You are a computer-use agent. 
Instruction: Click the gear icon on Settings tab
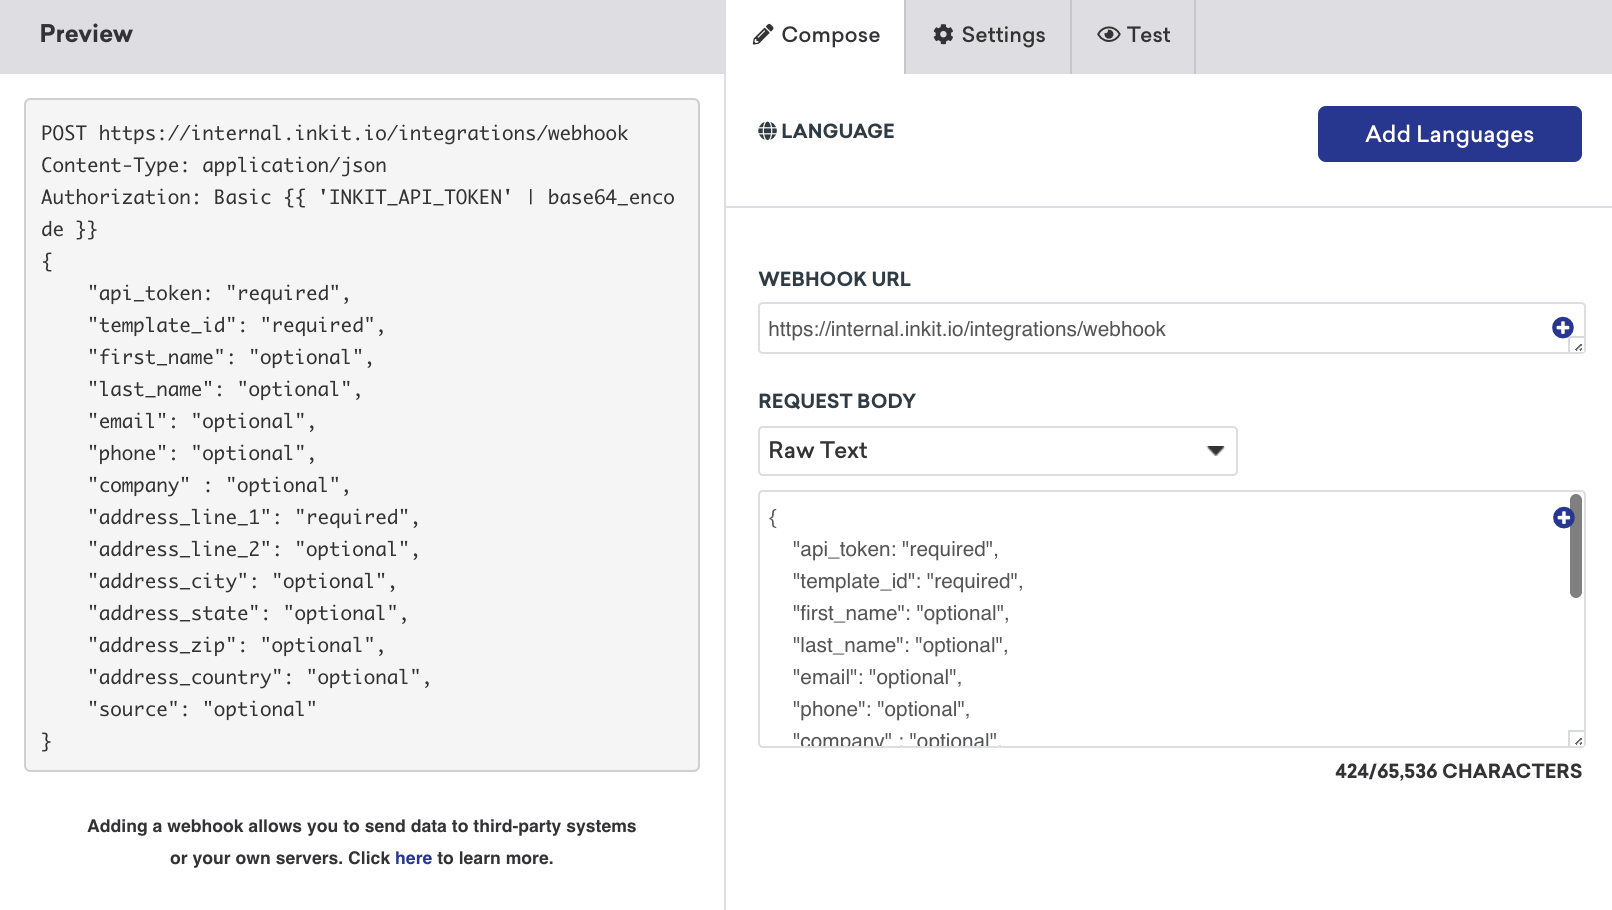[x=943, y=34]
